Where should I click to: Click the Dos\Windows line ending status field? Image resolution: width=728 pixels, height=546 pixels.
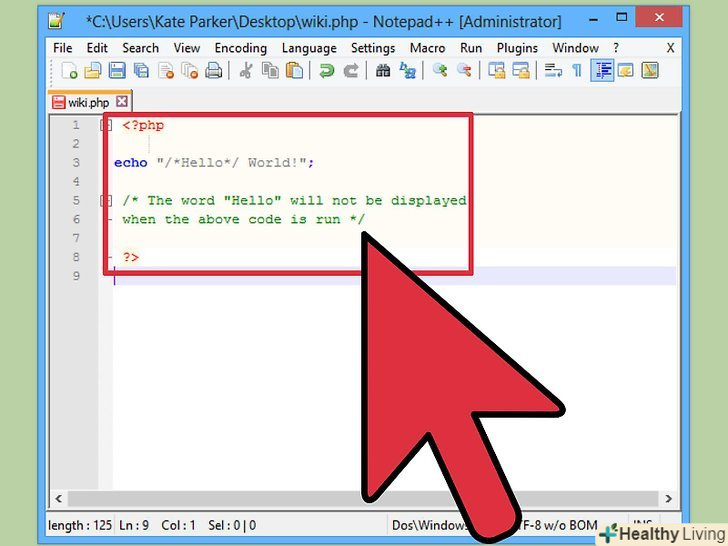click(x=429, y=525)
